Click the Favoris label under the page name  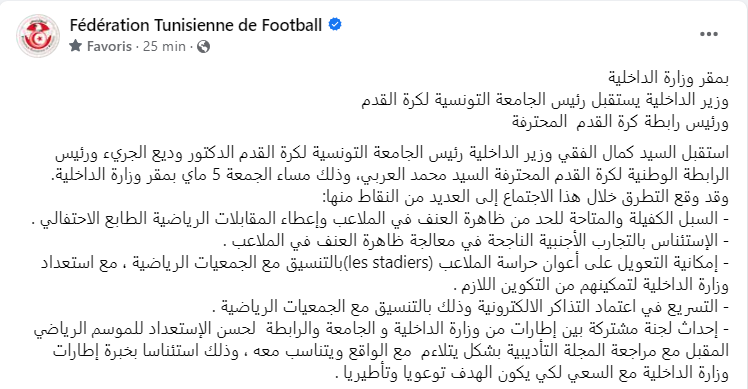coord(109,46)
